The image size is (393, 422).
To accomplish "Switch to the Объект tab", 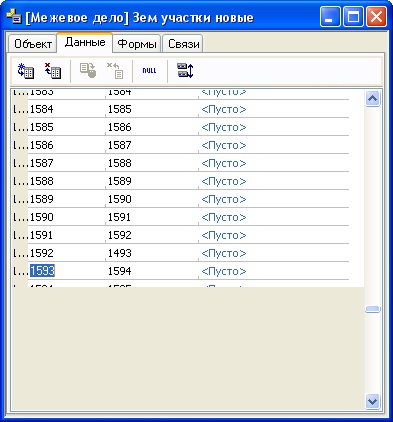I will click(33, 44).
